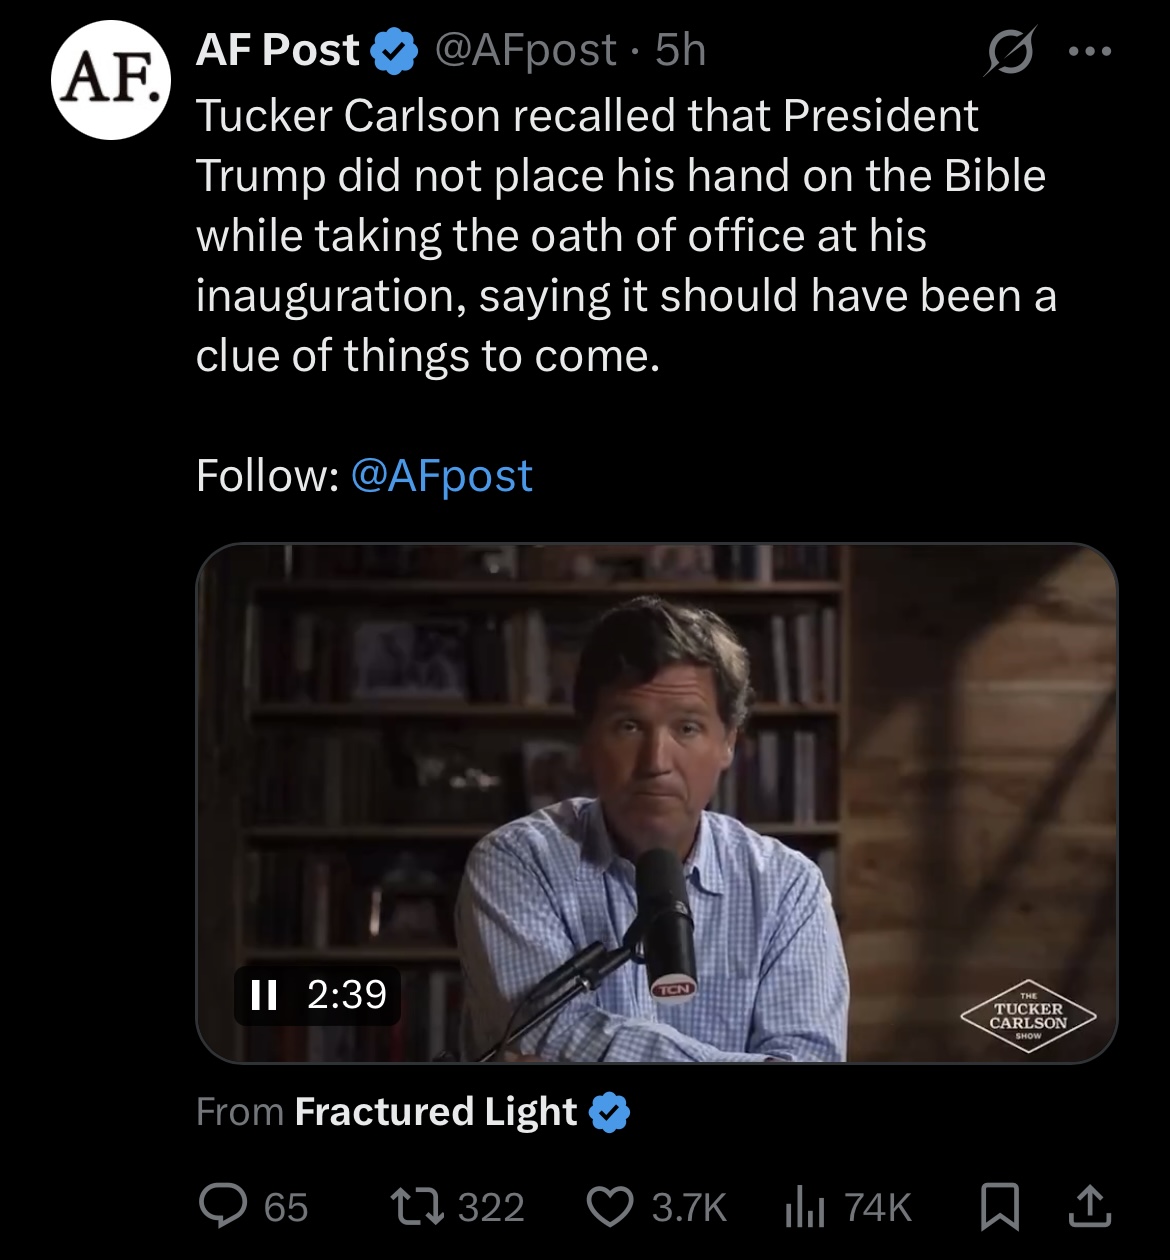1170x1260 pixels.
Task: Open the Fractured Light source account
Action: tap(436, 1112)
